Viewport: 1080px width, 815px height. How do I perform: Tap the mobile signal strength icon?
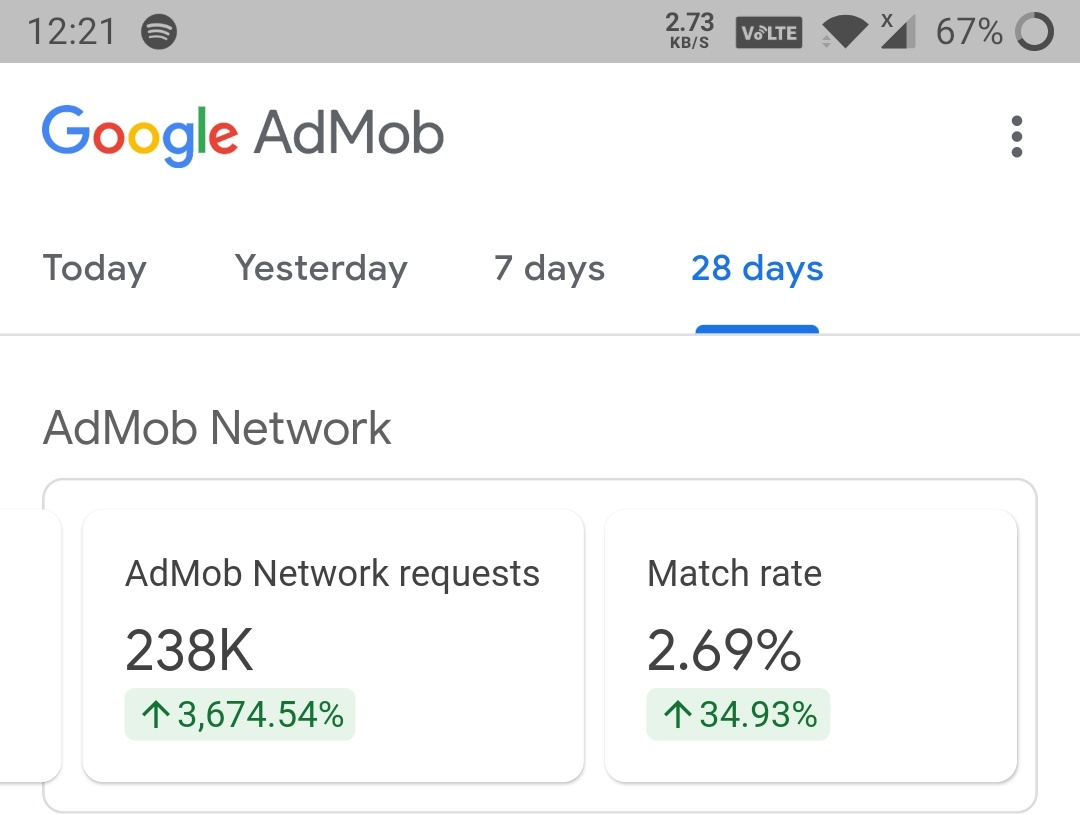click(898, 33)
